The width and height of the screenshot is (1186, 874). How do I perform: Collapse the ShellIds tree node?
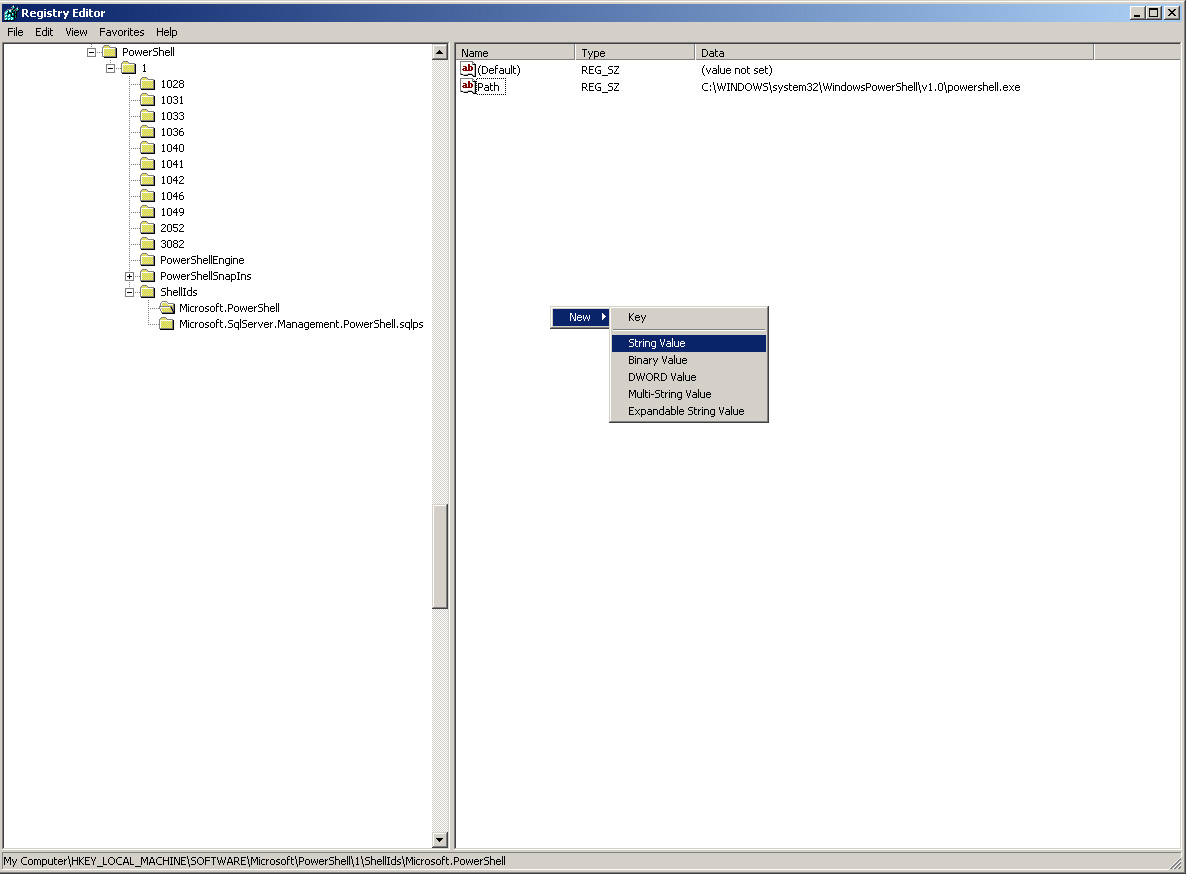point(129,292)
